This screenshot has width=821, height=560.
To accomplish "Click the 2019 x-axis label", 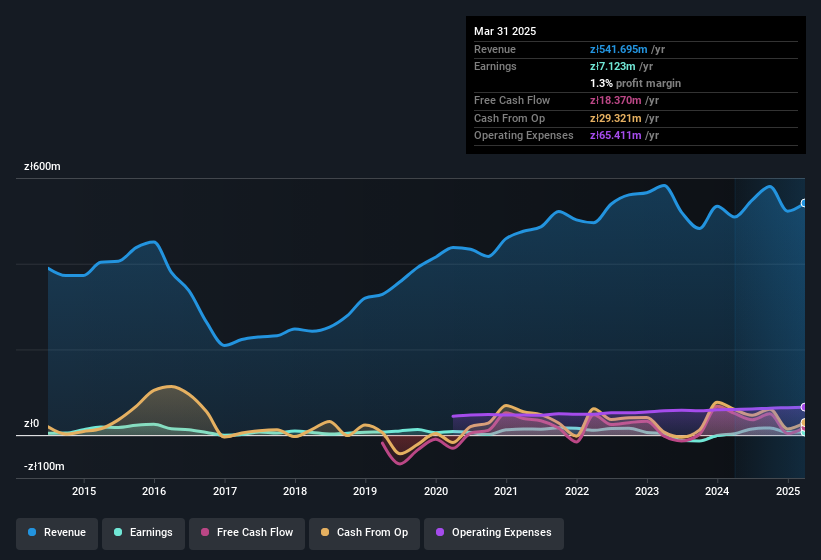I will (x=365, y=491).
